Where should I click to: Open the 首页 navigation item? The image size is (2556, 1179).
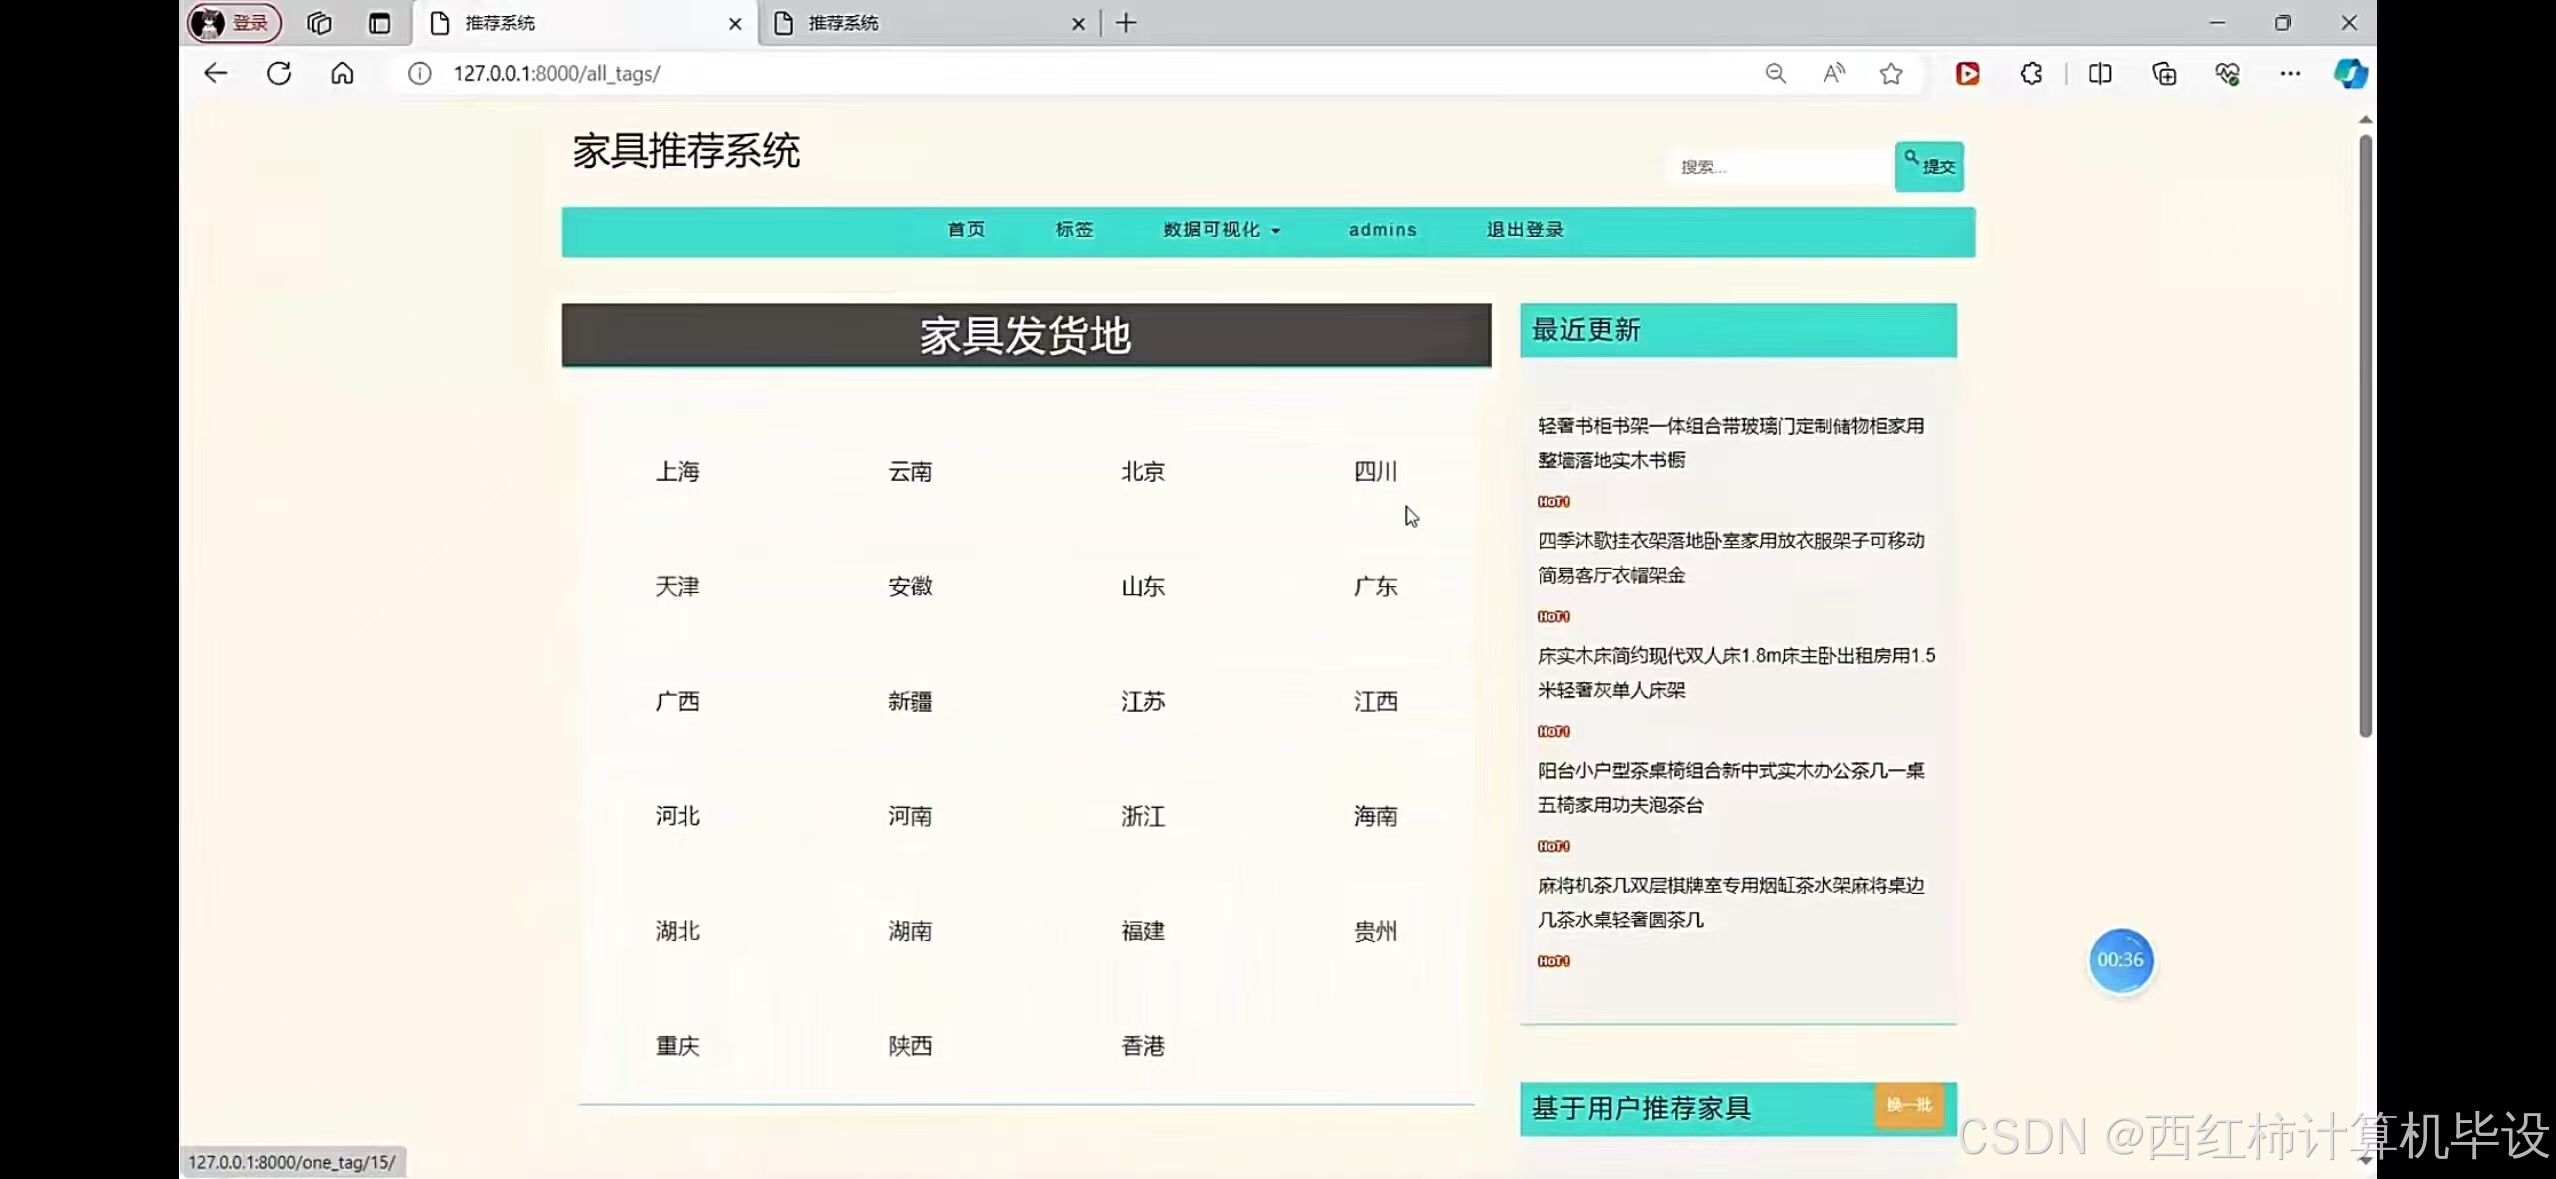pos(966,230)
